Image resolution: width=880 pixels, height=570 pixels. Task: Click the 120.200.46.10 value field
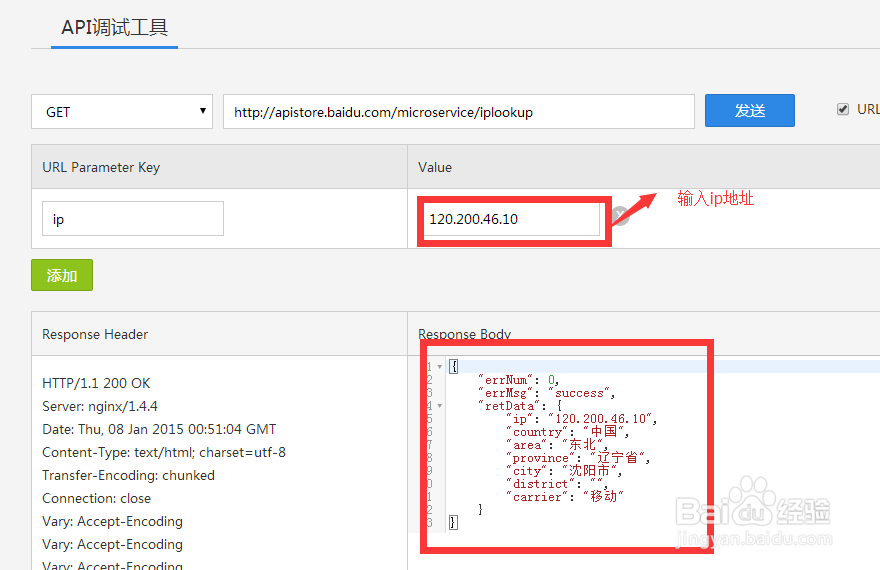point(511,219)
